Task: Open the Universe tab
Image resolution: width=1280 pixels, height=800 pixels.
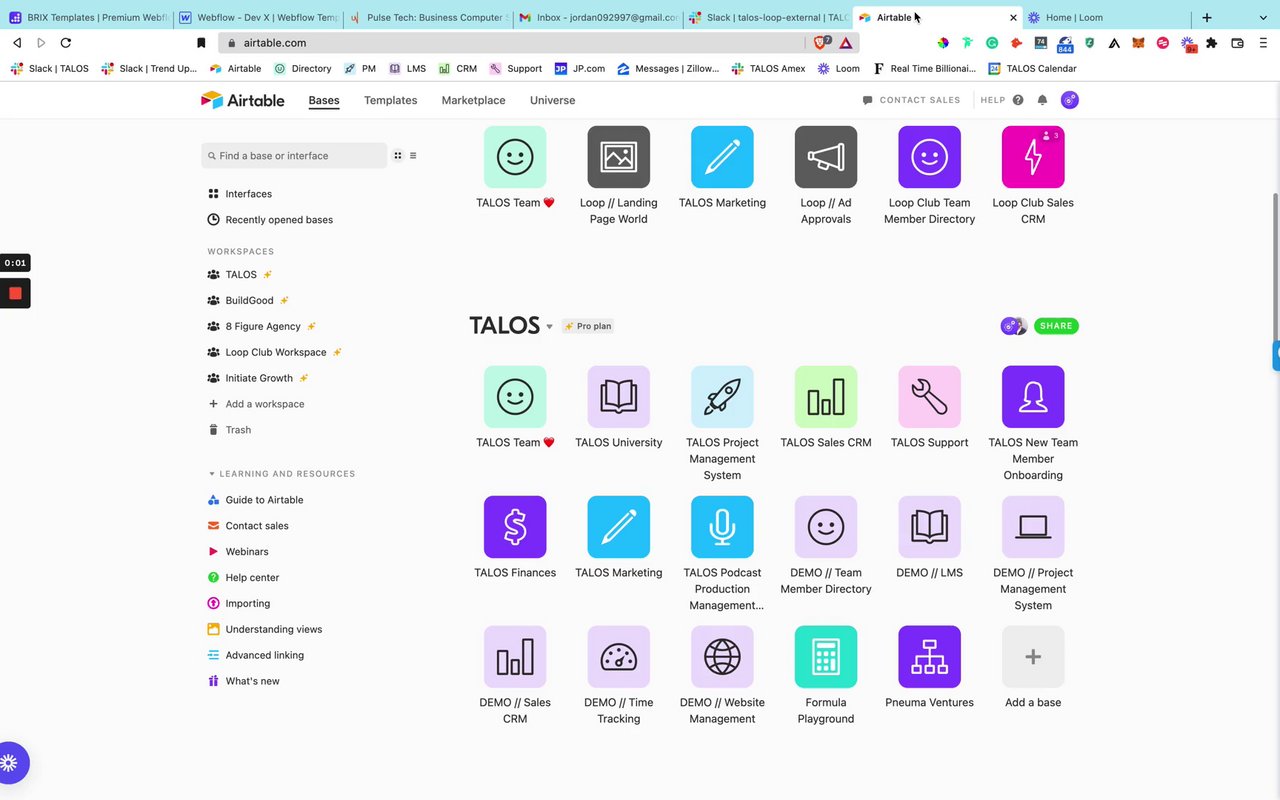Action: tap(553, 100)
